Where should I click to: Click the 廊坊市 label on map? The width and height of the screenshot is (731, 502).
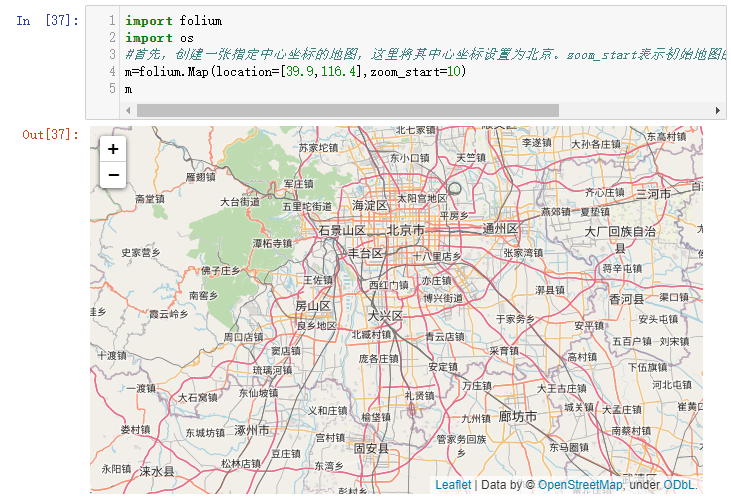point(518,416)
